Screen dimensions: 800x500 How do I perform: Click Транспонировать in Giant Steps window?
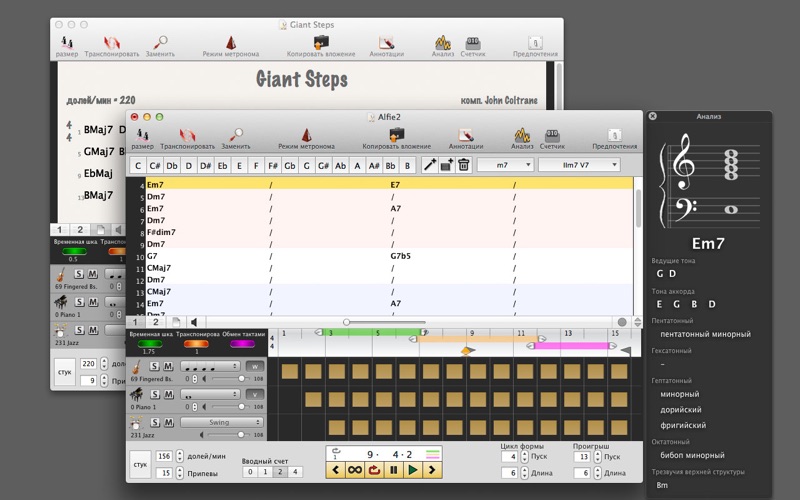pos(112,46)
